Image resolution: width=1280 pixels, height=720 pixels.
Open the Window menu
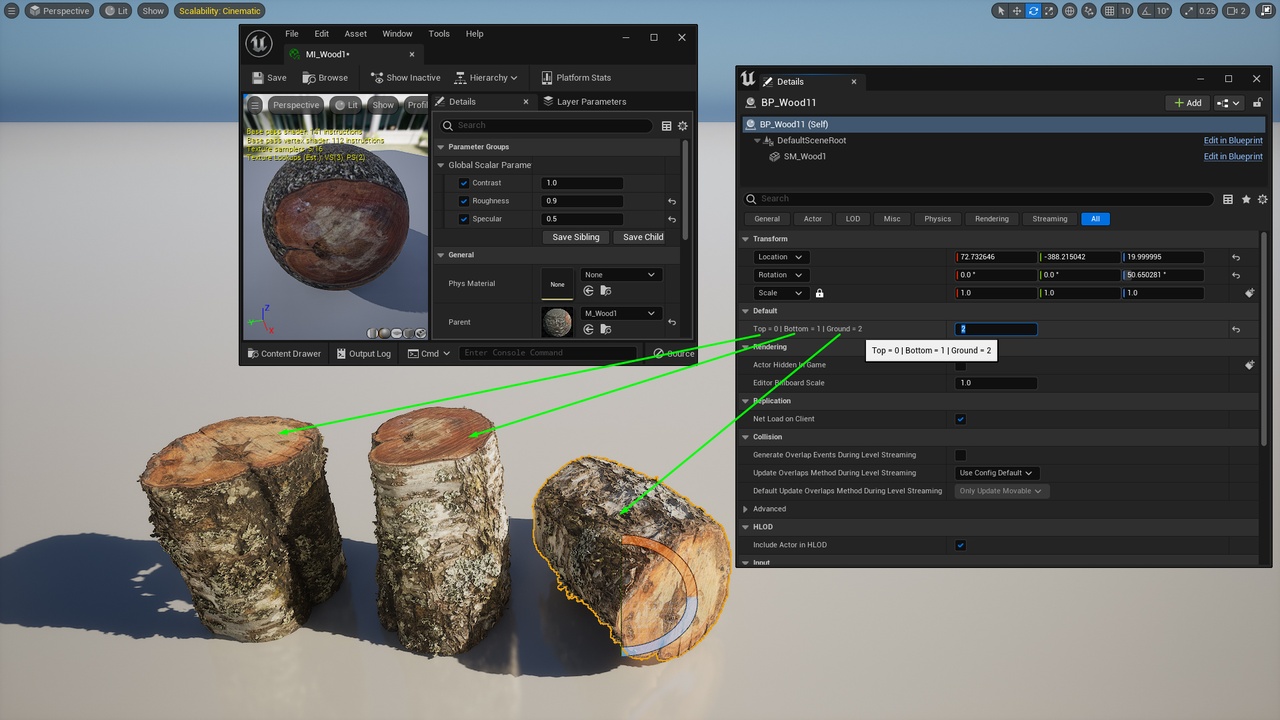click(x=397, y=34)
